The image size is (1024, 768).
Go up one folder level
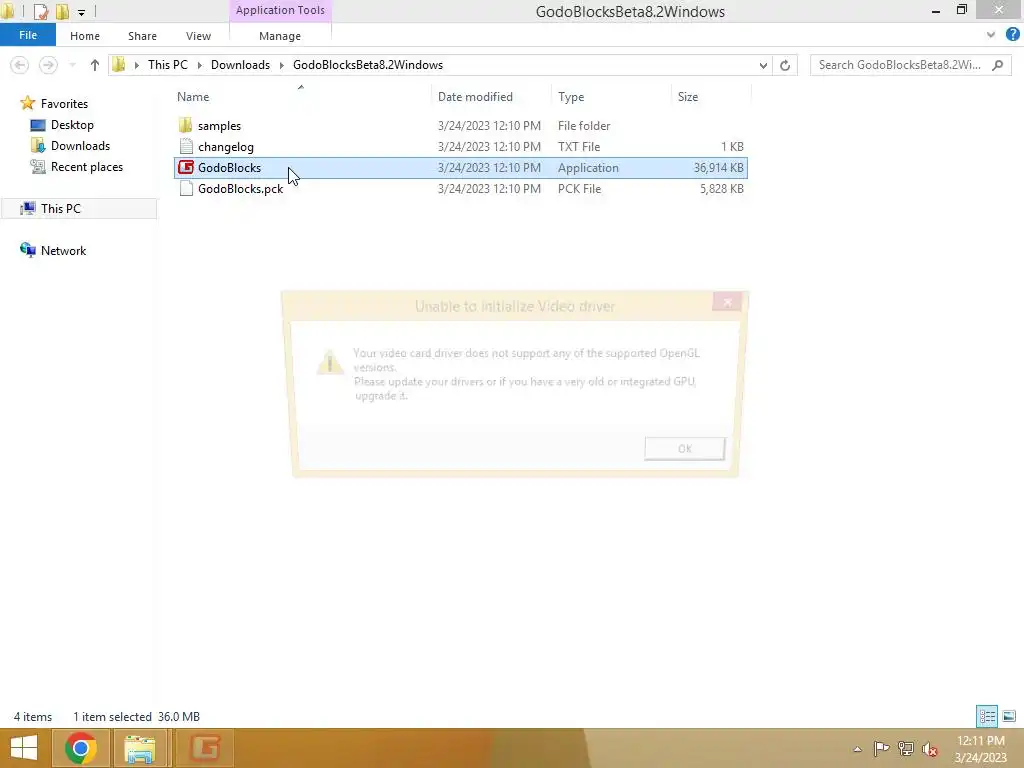(x=95, y=65)
